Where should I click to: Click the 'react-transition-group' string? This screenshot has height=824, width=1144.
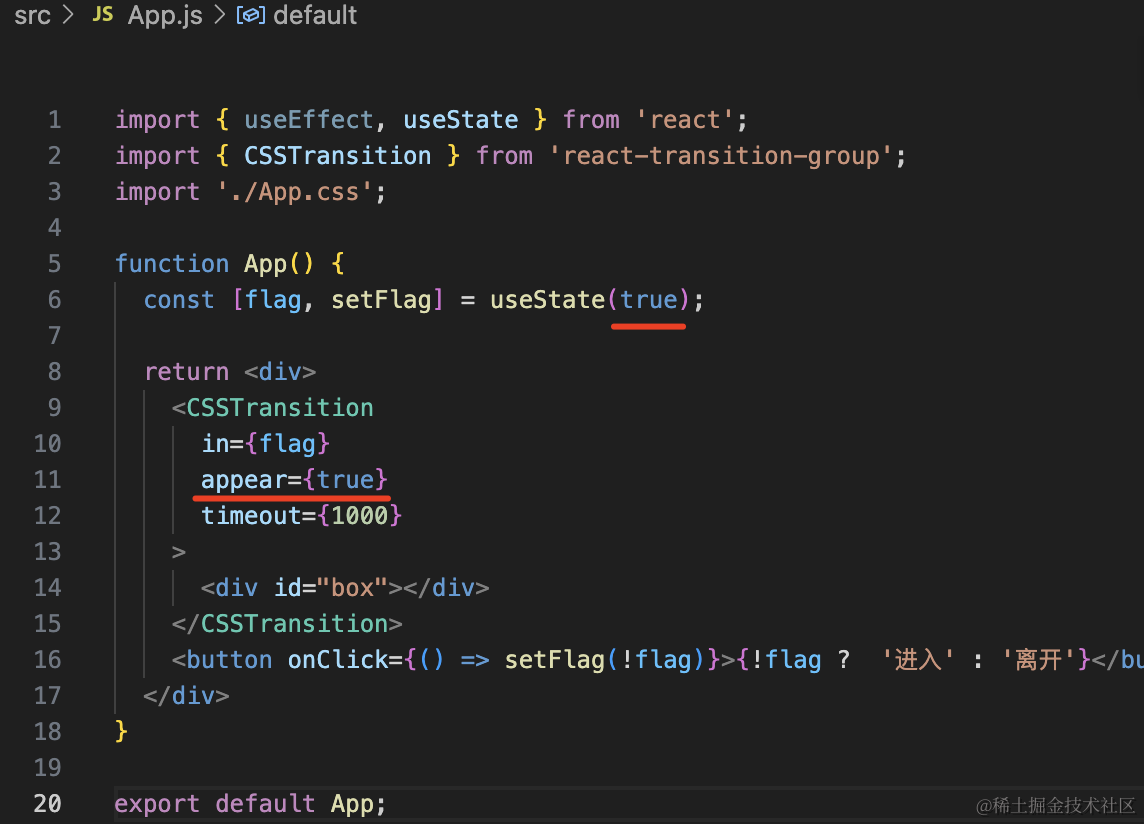click(722, 155)
